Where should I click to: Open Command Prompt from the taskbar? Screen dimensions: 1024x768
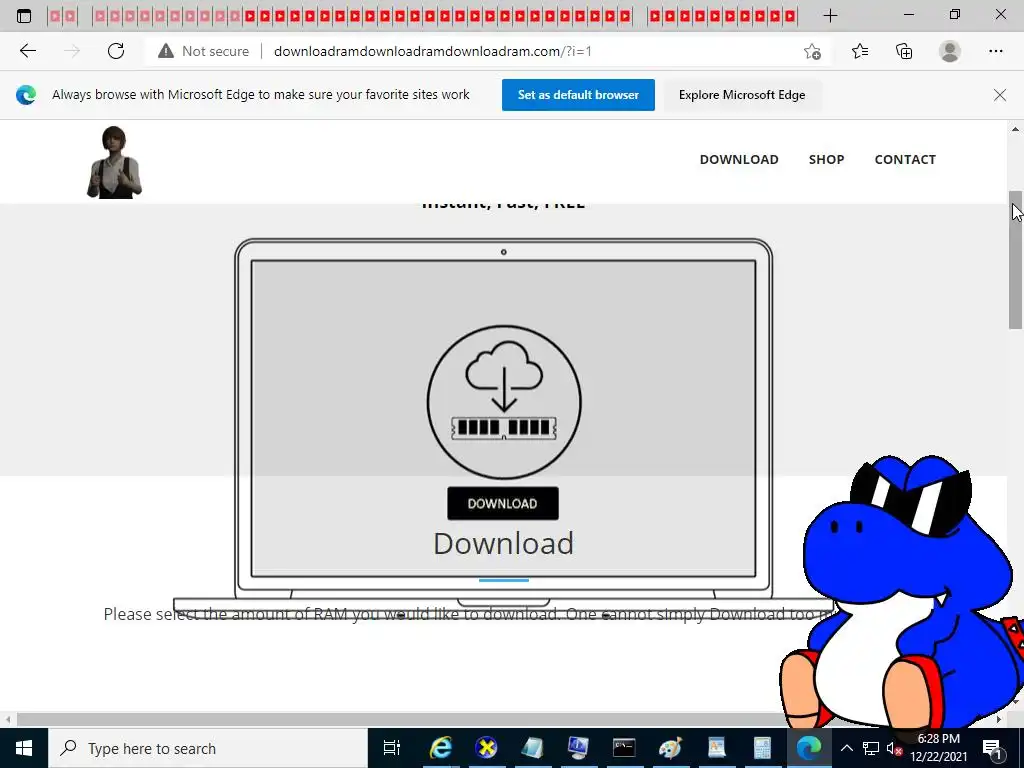coord(624,748)
